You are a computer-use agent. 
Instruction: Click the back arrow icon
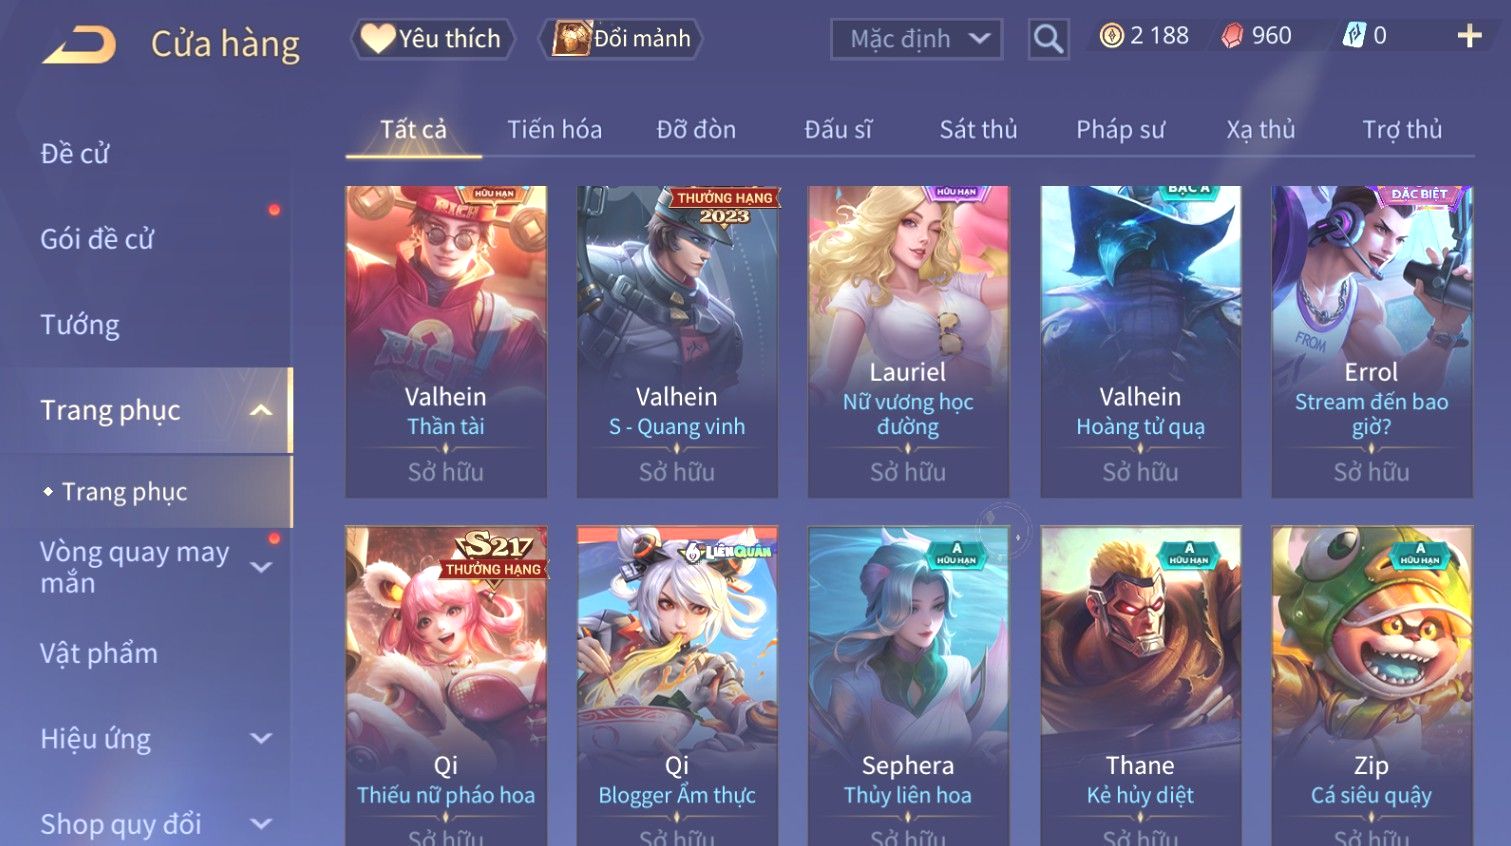pos(80,45)
